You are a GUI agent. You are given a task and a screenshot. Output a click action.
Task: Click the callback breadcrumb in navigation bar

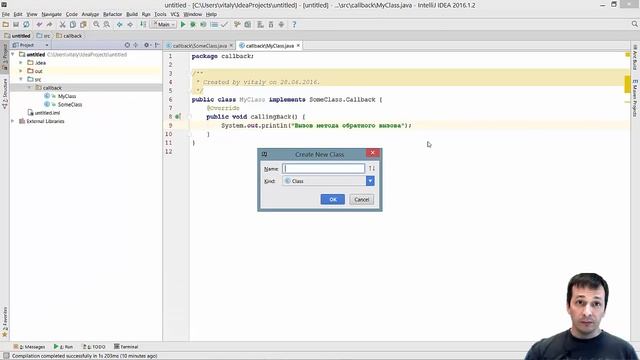[x=69, y=36]
